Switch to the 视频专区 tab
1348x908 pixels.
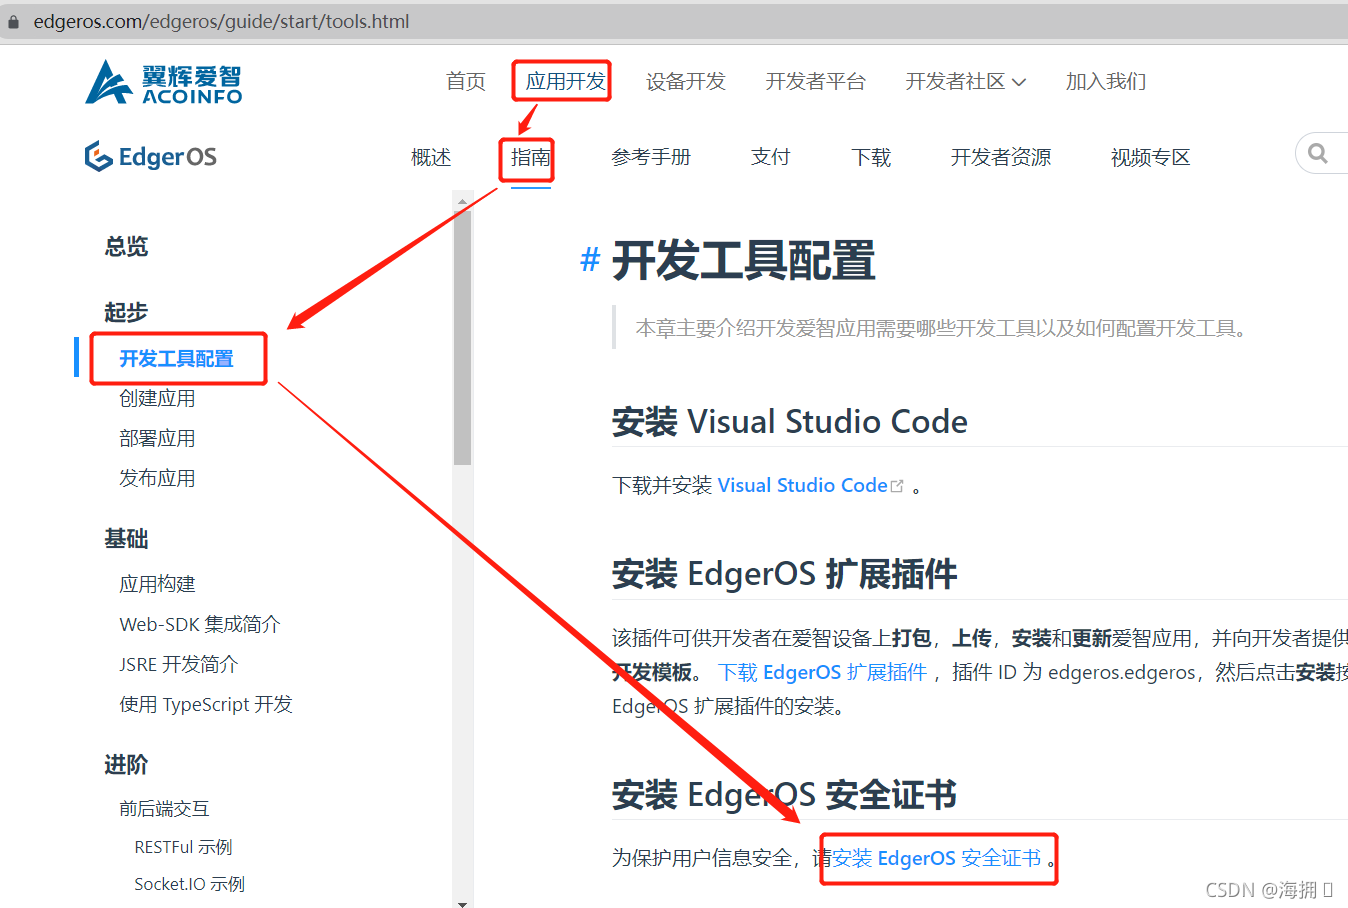pos(1150,157)
